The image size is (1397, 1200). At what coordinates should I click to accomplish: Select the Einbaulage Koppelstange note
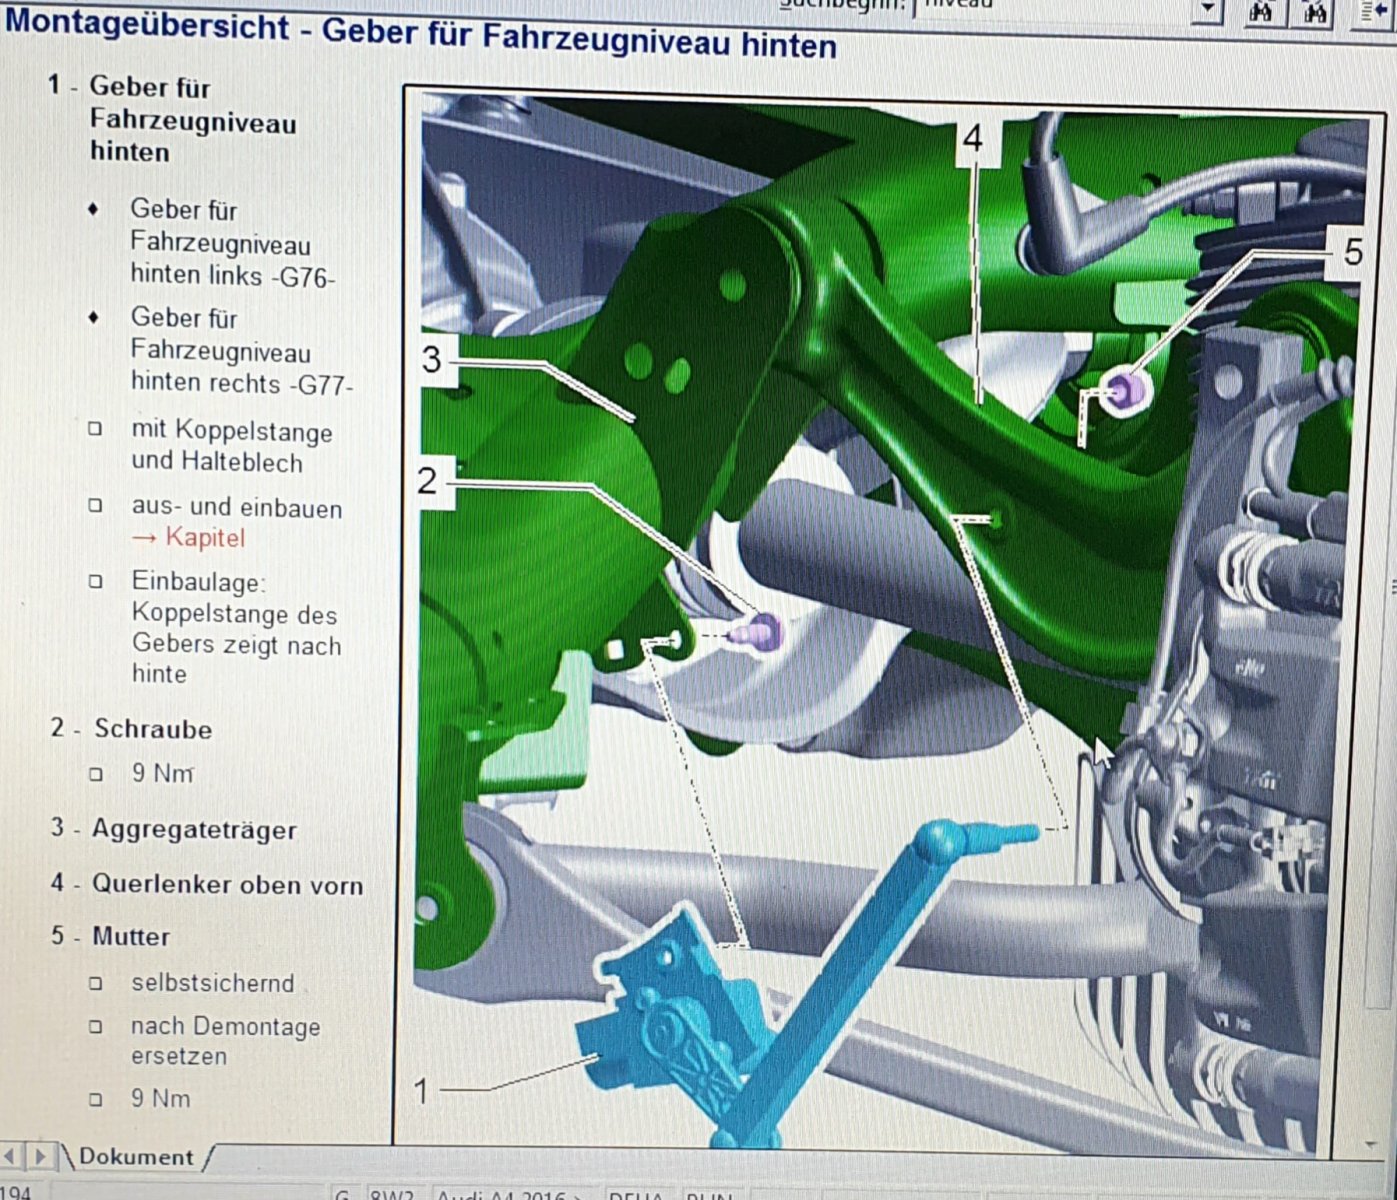(x=236, y=628)
